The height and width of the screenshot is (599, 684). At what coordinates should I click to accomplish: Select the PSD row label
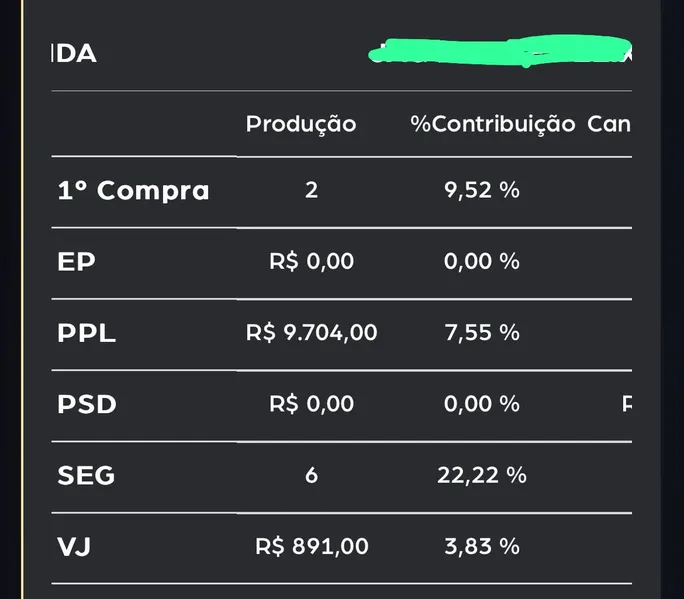click(x=87, y=404)
